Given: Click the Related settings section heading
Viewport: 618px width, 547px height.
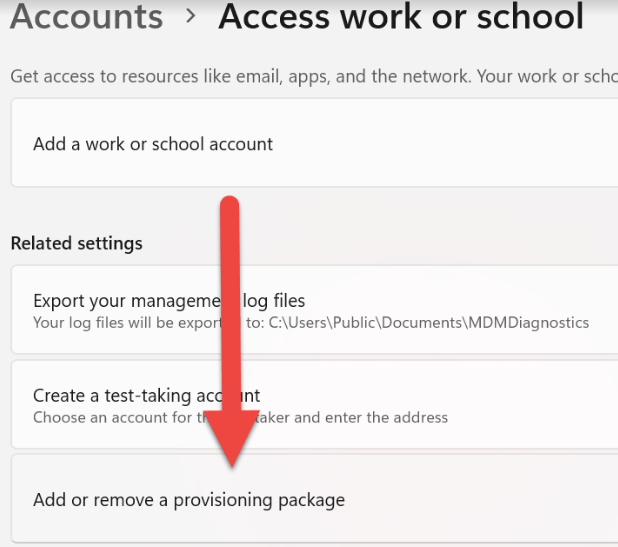Looking at the screenshot, I should pos(76,243).
